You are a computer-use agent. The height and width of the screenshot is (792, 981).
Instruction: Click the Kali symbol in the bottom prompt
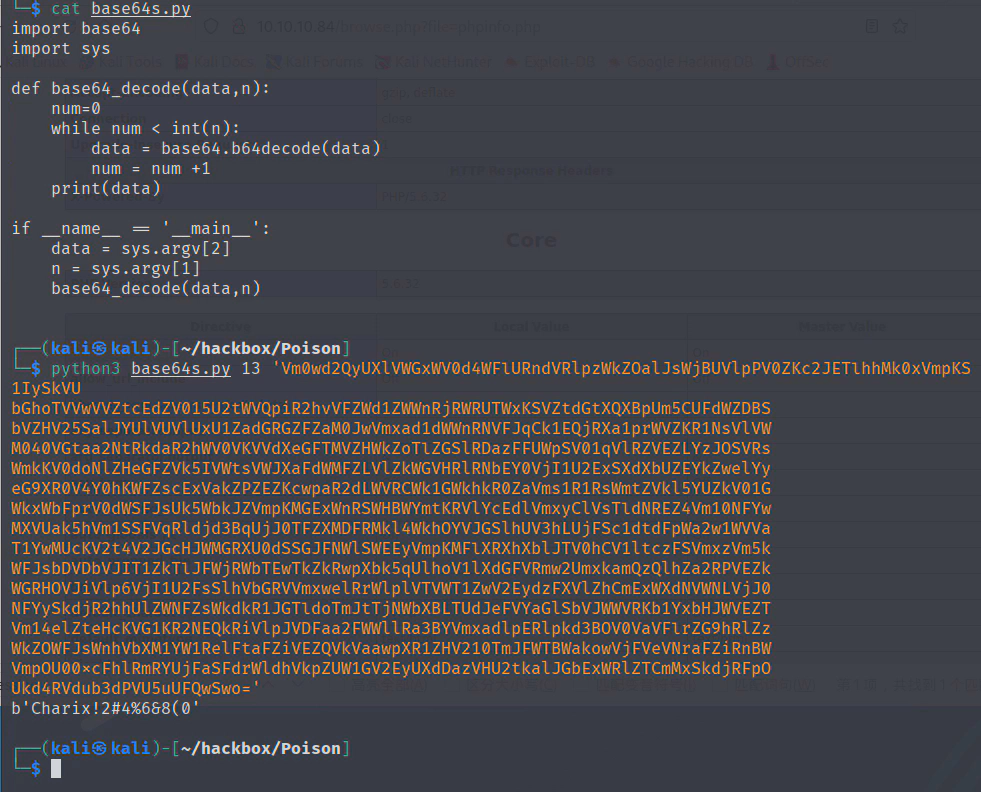pyautogui.click(x=99, y=748)
